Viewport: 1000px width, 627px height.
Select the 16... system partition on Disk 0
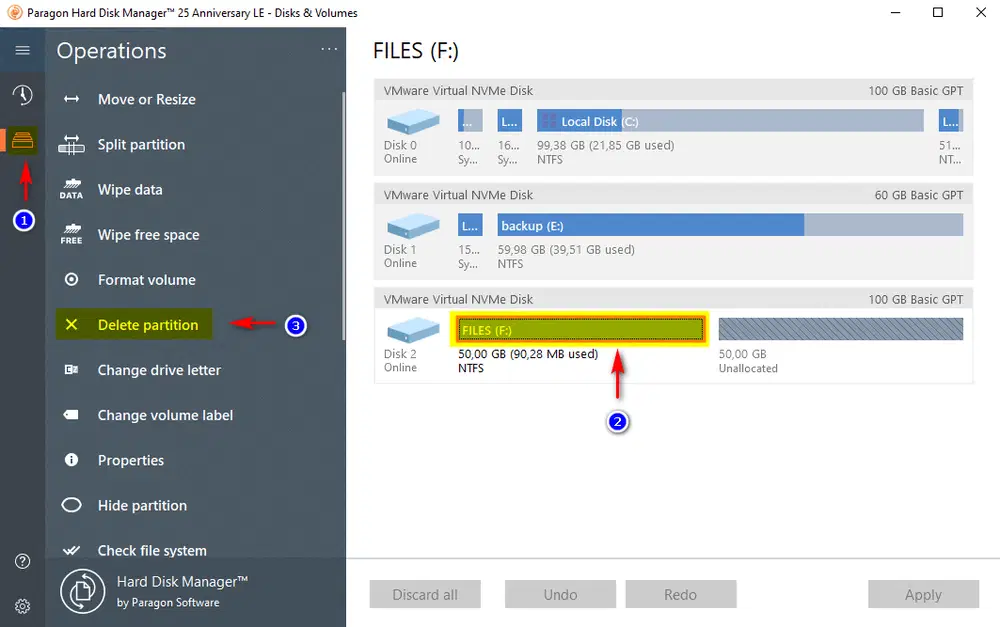[510, 121]
